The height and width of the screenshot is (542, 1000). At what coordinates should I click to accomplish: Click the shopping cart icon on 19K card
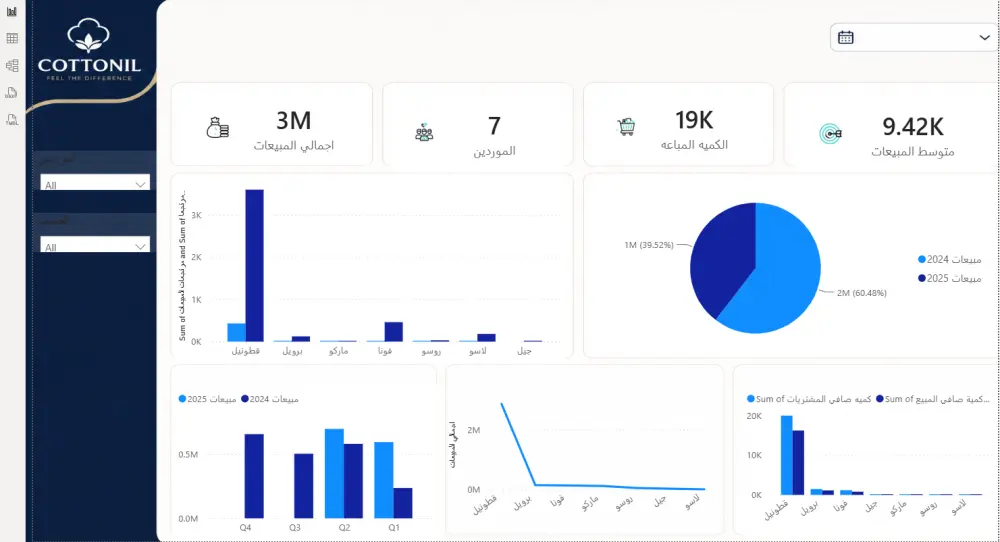pyautogui.click(x=626, y=126)
